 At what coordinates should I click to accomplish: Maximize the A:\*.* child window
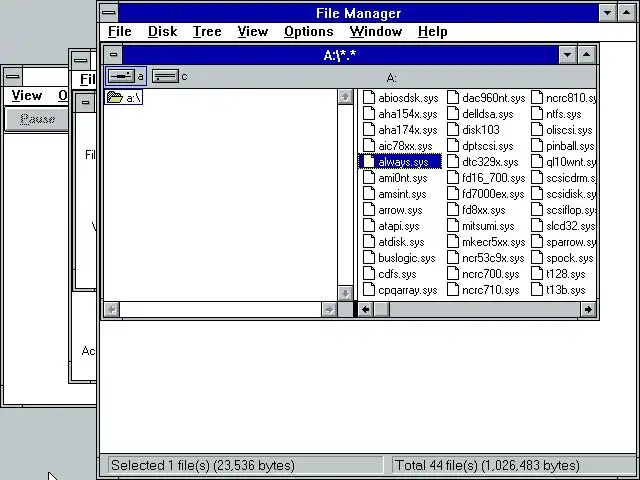point(587,55)
